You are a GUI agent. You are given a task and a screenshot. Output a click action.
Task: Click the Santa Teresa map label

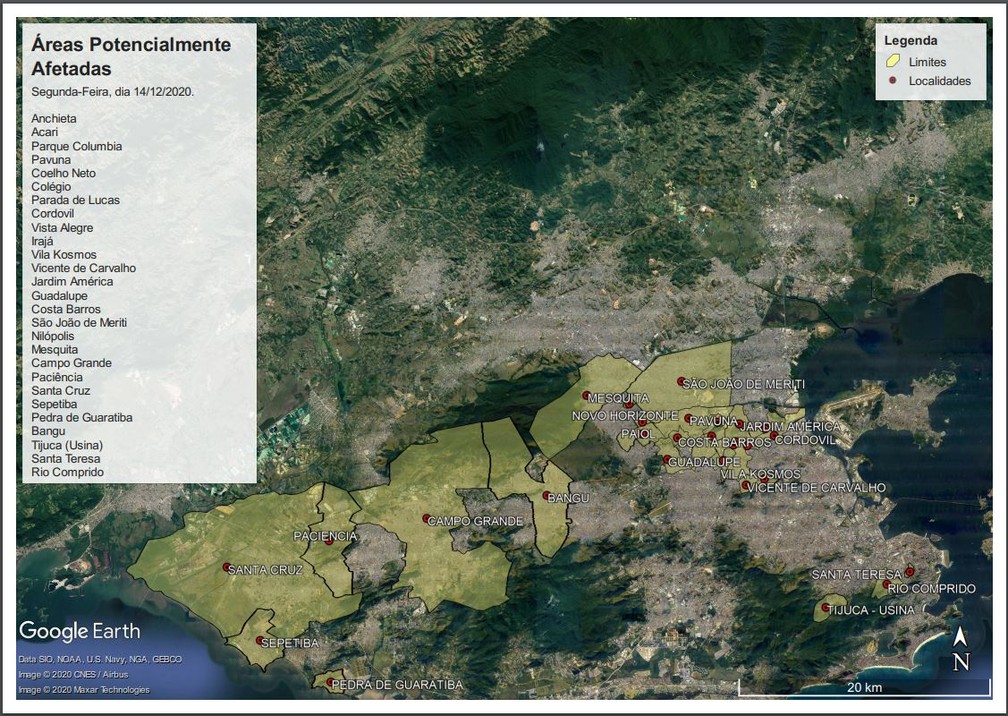[x=856, y=575]
